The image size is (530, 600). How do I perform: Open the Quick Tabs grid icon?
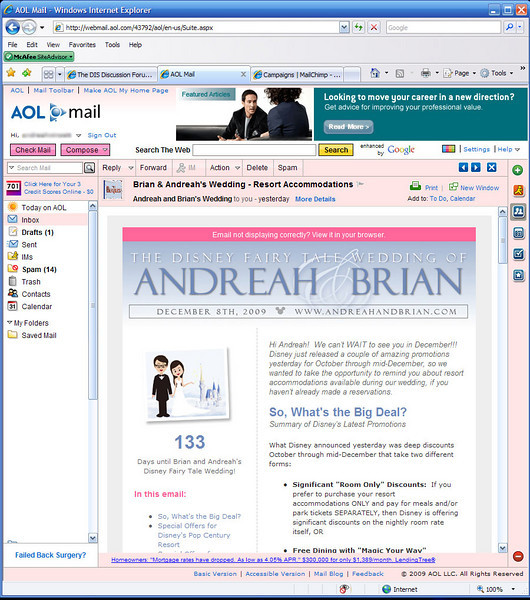click(x=49, y=74)
